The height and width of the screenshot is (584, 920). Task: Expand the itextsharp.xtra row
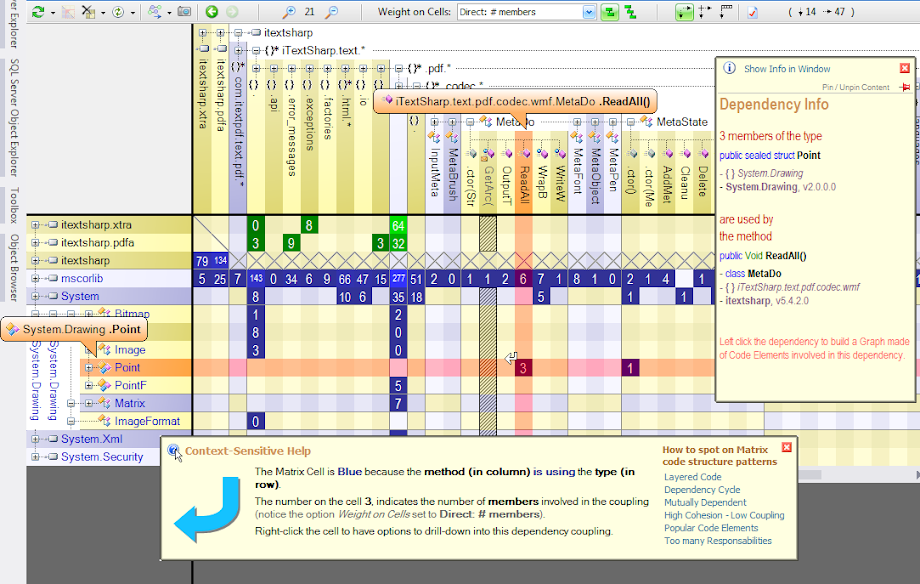tap(35, 225)
